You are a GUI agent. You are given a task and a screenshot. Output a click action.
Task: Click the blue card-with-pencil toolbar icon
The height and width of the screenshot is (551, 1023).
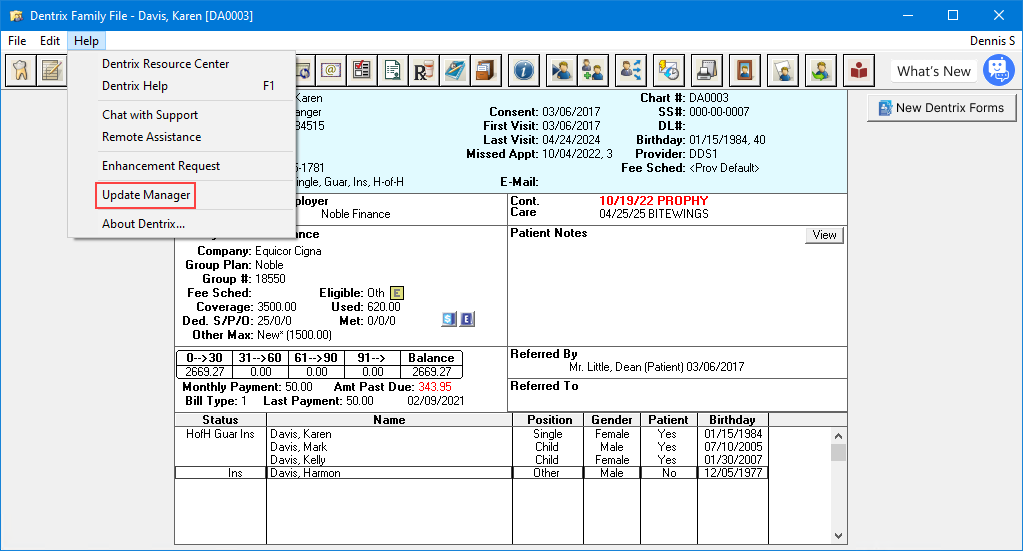point(455,70)
